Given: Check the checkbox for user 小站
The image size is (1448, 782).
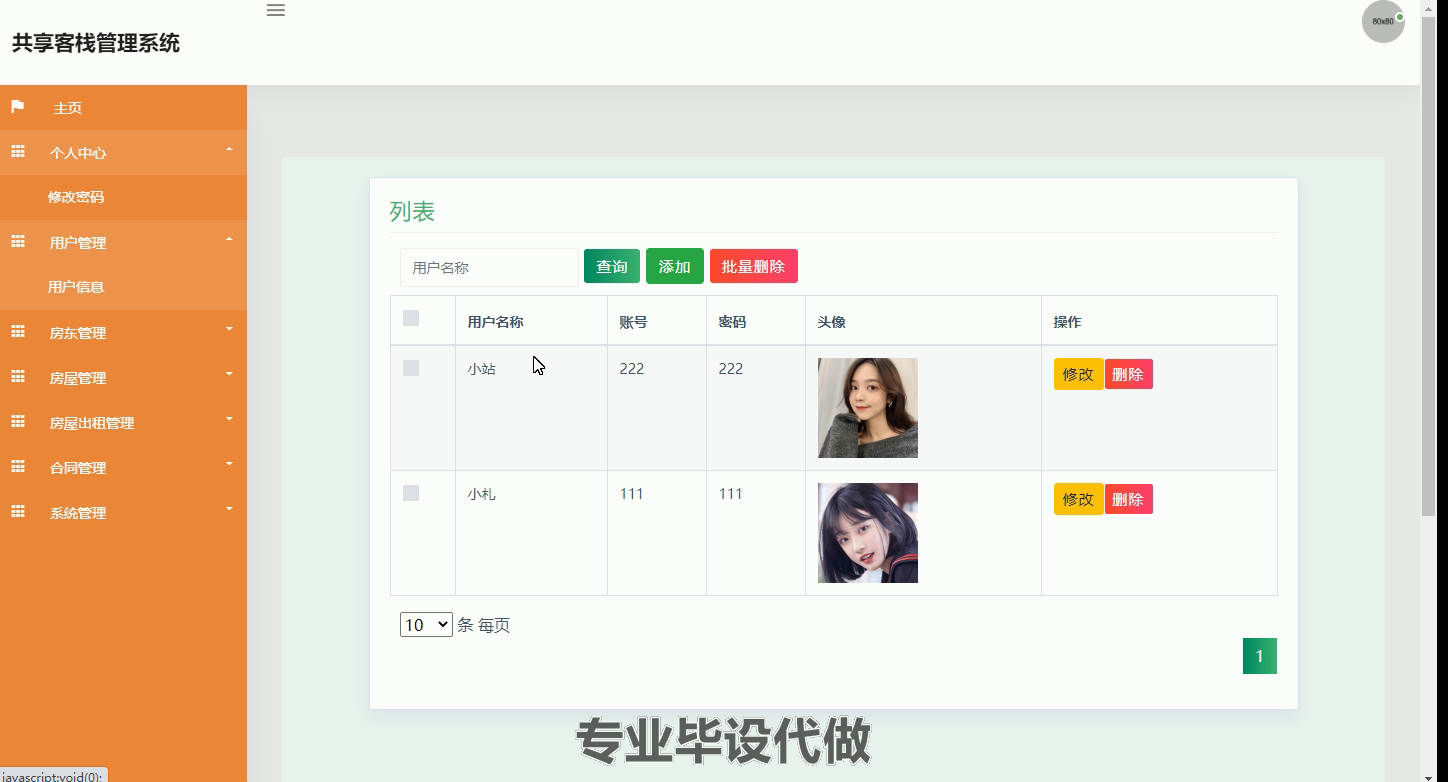Looking at the screenshot, I should tap(411, 368).
